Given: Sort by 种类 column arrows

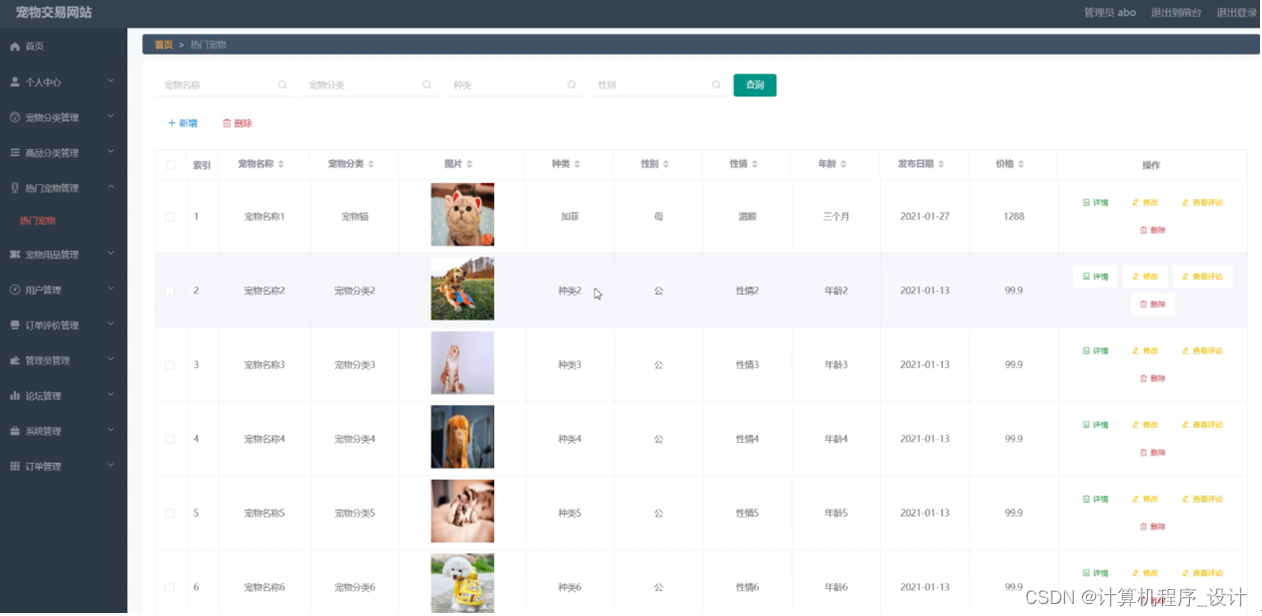Looking at the screenshot, I should (577, 164).
